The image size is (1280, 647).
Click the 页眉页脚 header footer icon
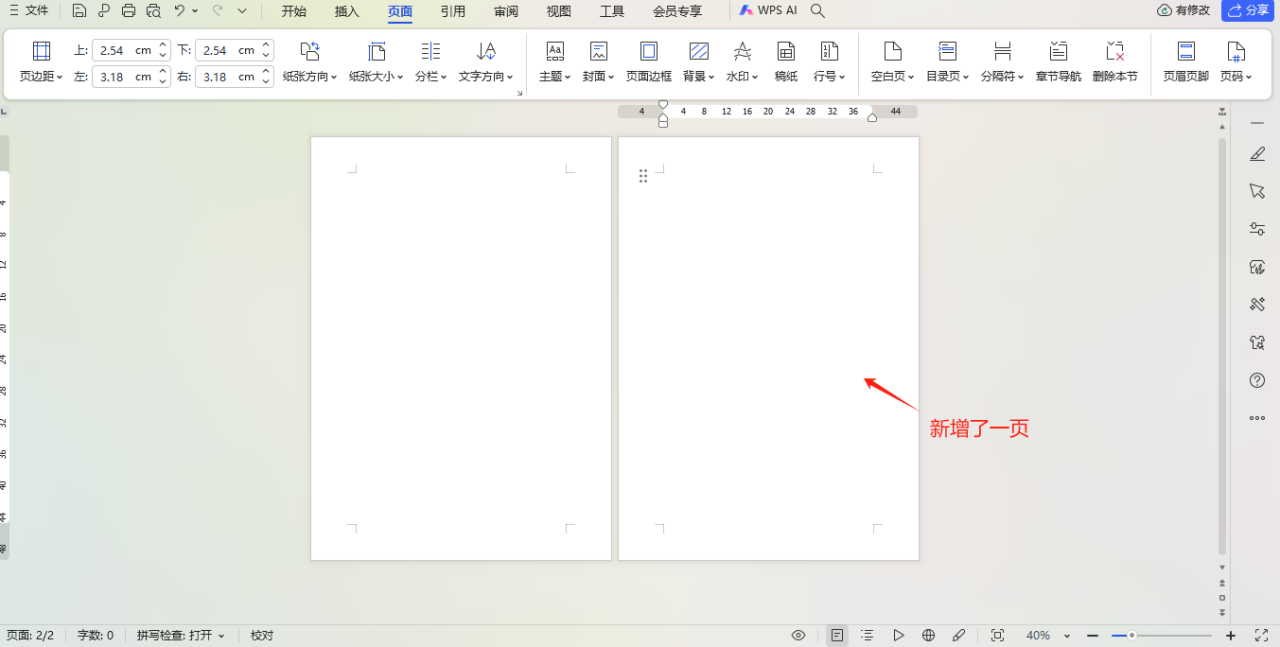1186,62
